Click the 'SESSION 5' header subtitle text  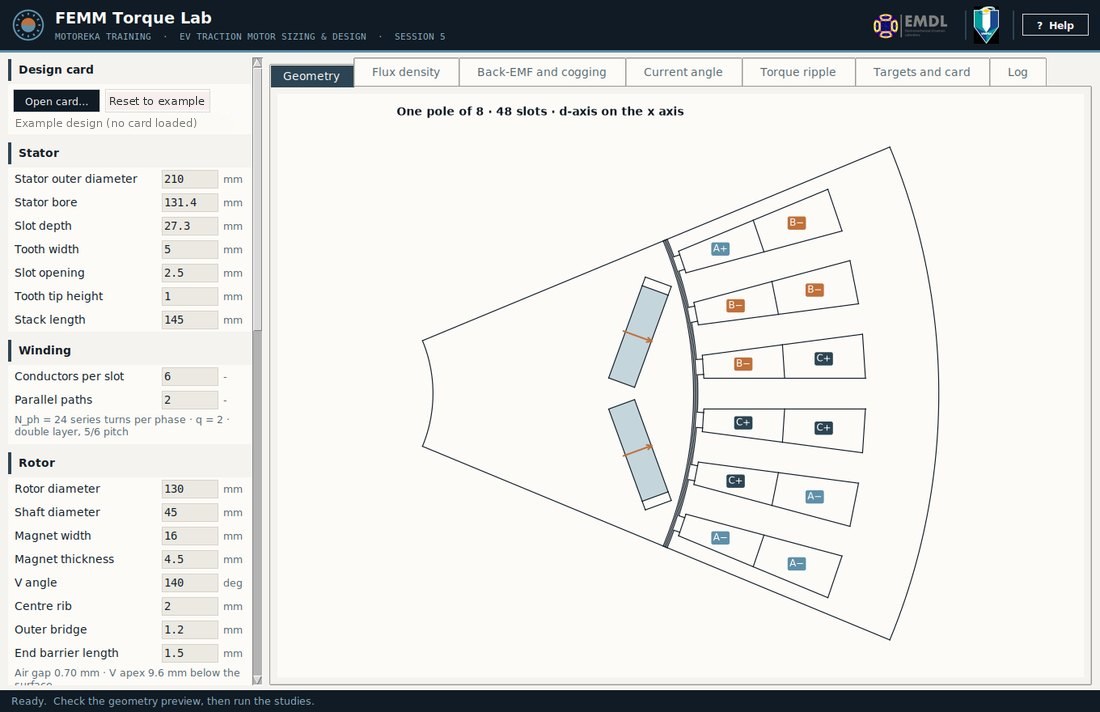[x=420, y=36]
